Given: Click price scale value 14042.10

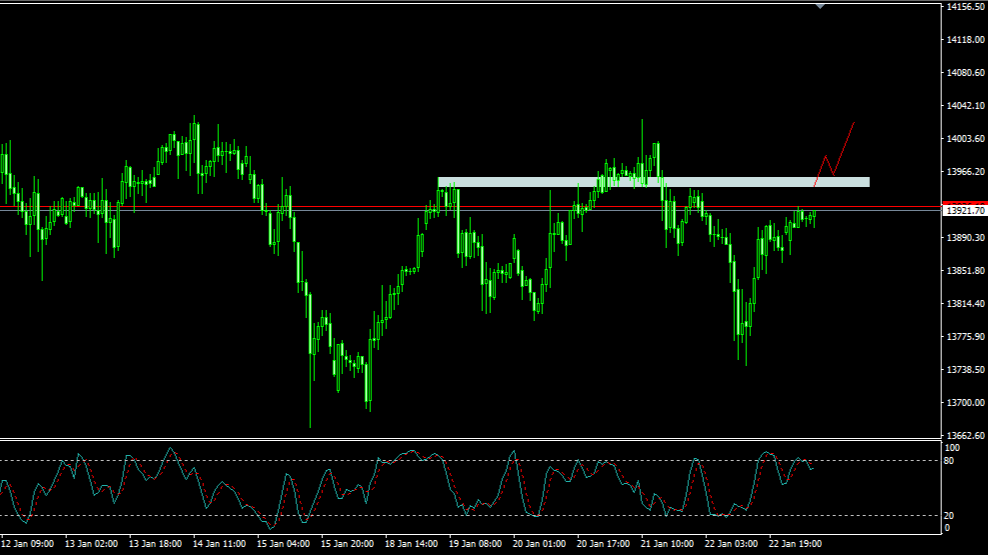Looking at the screenshot, I should point(965,106).
